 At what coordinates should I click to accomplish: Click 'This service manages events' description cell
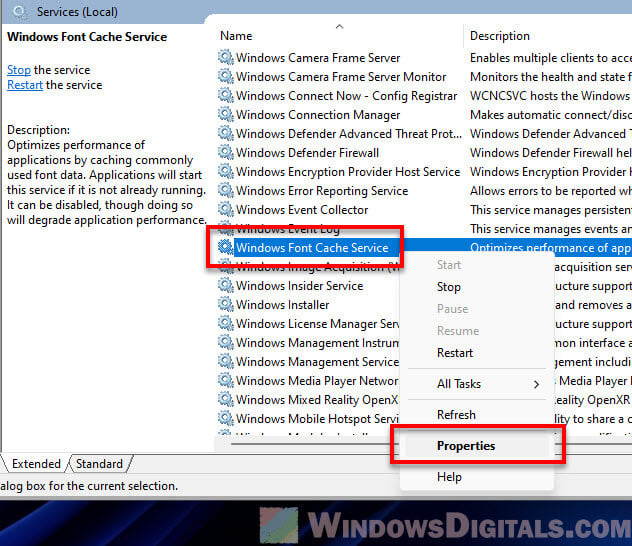551,228
